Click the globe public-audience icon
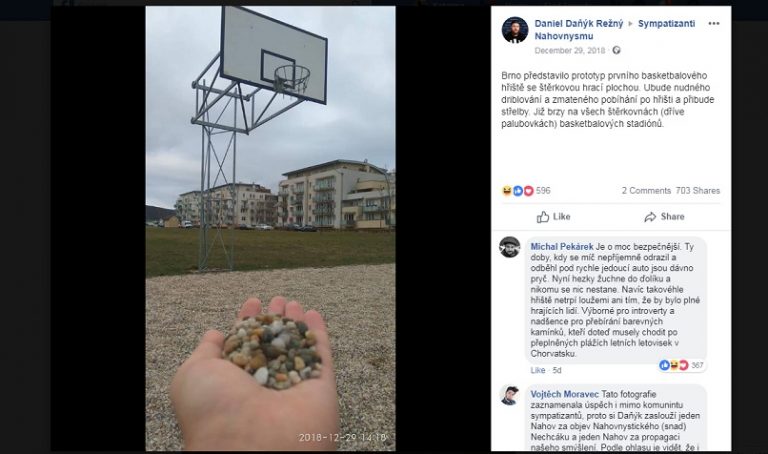Viewport: 768px width, 454px height. 616,50
